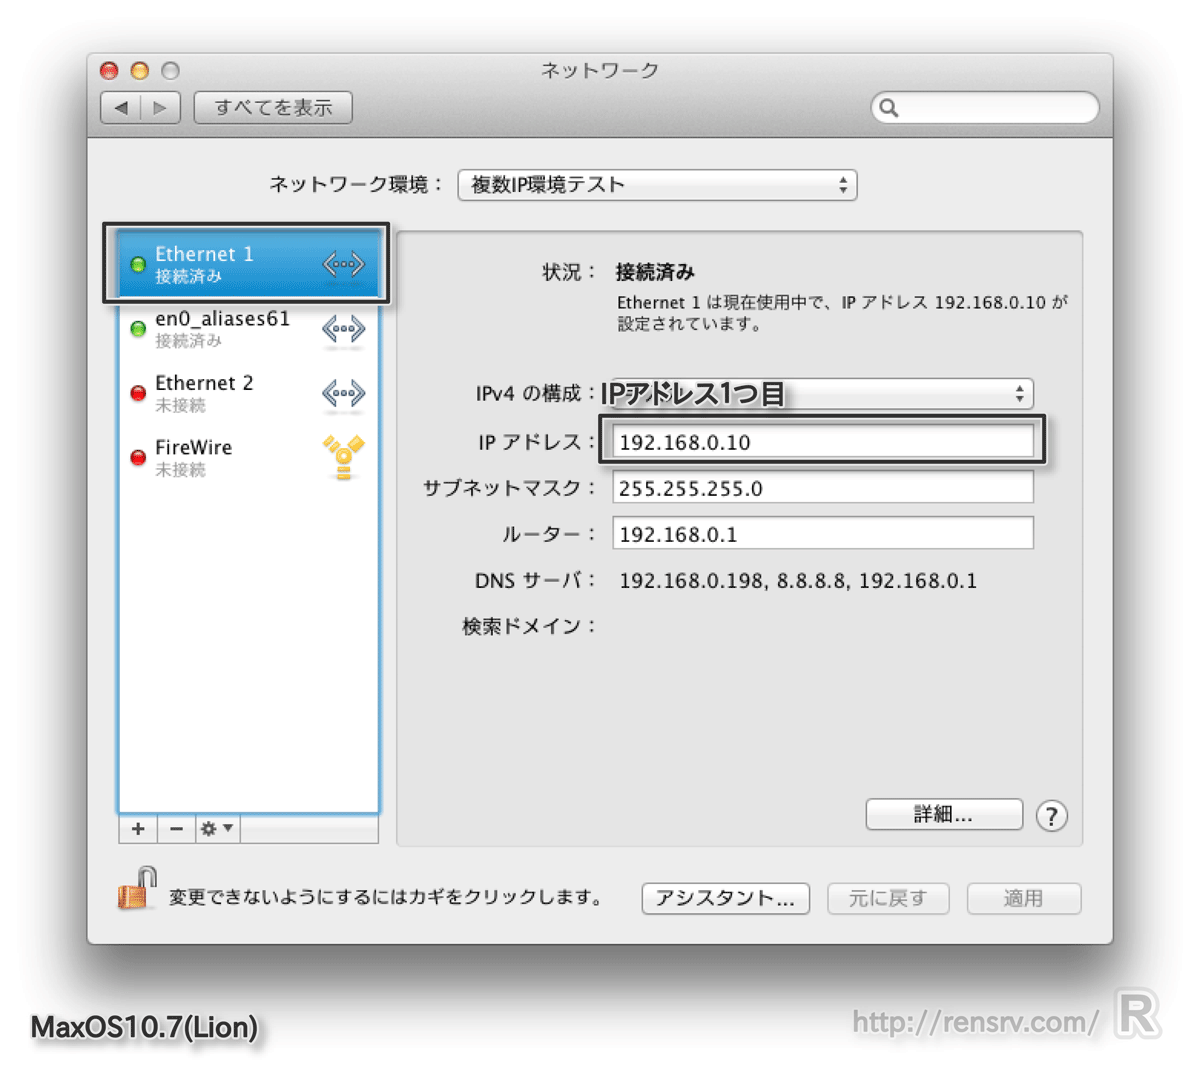This screenshot has width=1200, height=1065.
Task: Expand the ネットワーク環境 location dropdown
Action: [657, 185]
